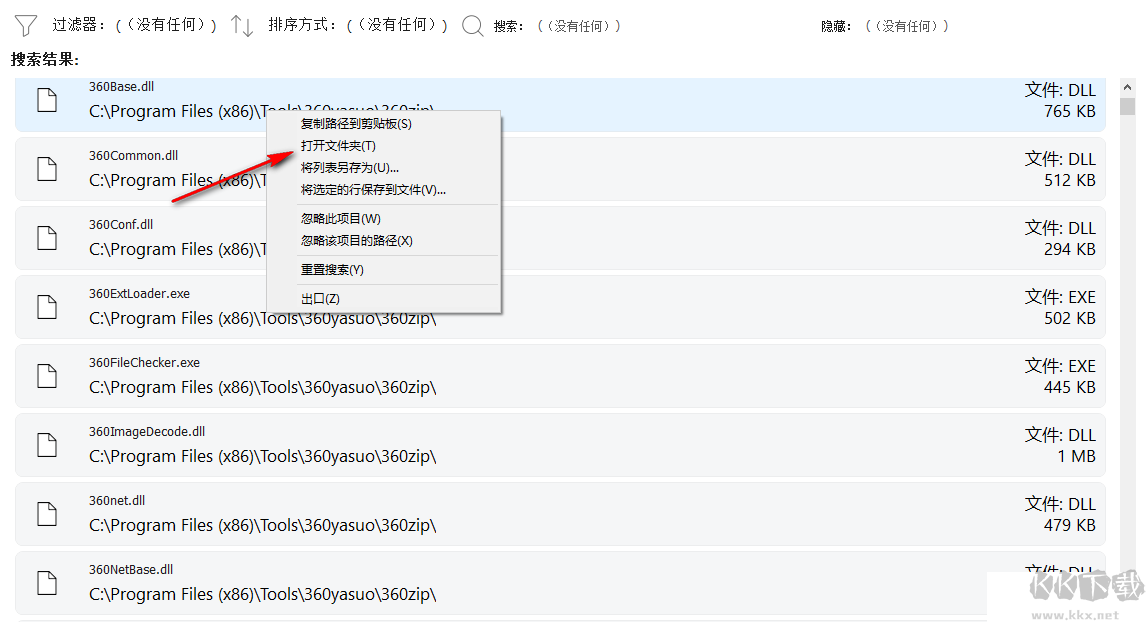Click the scrollbar up arrow

(1129, 87)
